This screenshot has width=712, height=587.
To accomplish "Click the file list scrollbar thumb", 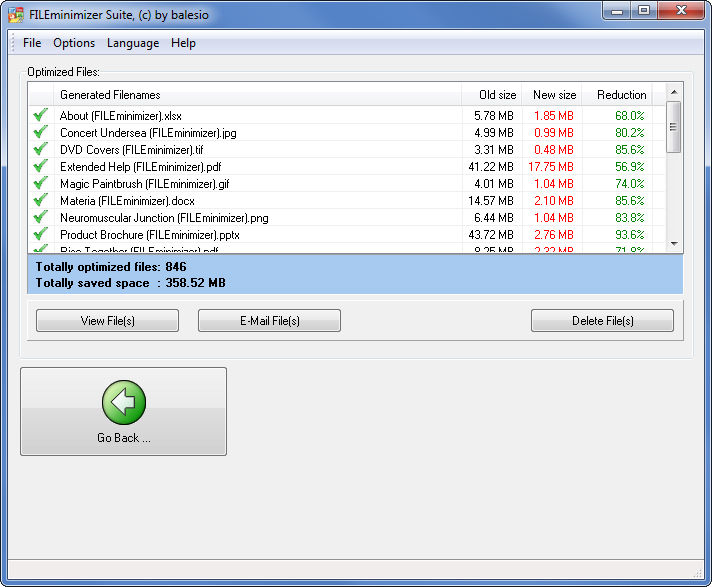I will tap(674, 127).
